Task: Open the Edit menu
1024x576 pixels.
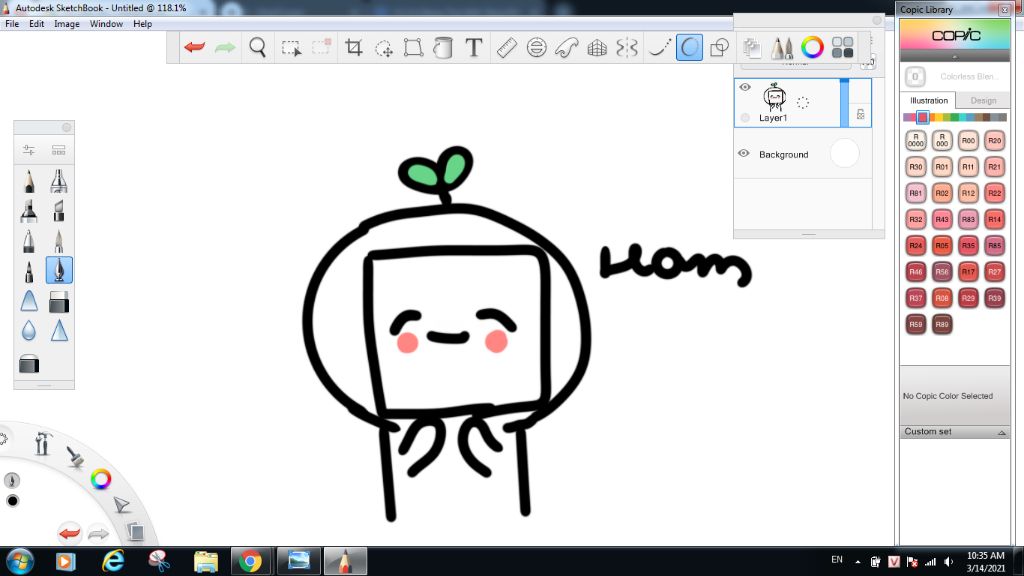Action: coord(37,24)
